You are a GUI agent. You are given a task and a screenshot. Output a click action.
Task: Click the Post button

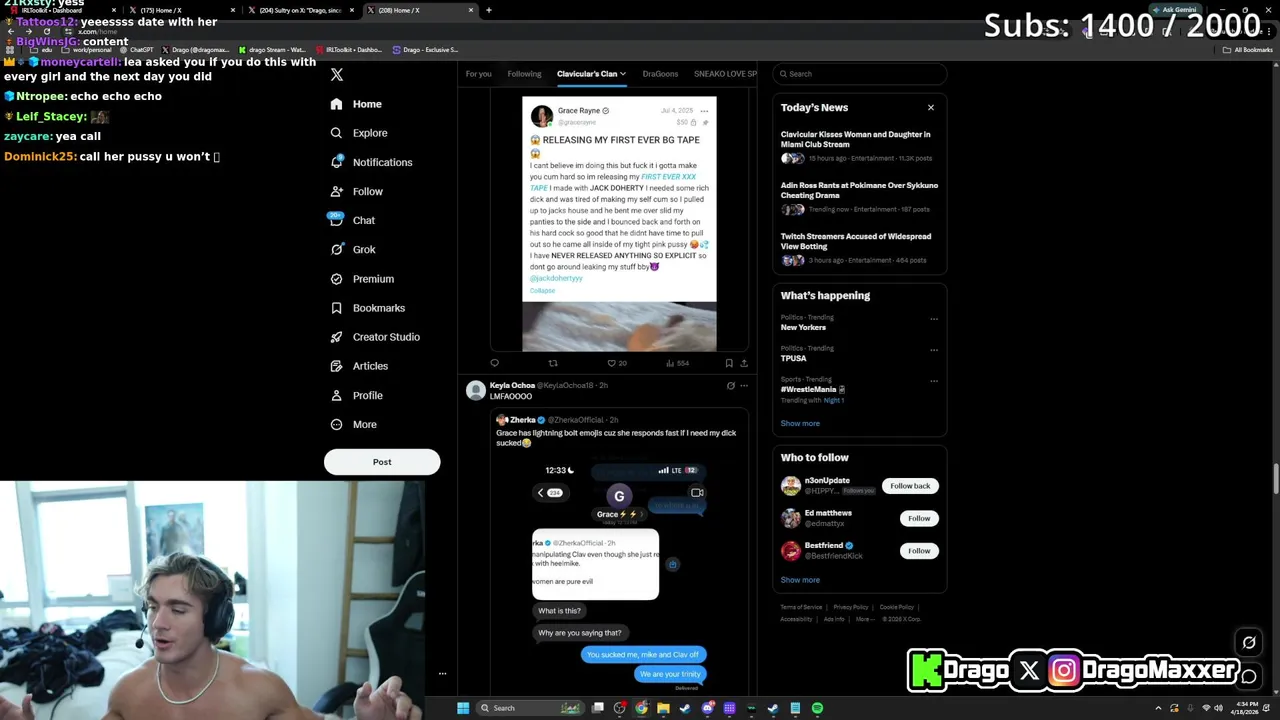point(382,462)
